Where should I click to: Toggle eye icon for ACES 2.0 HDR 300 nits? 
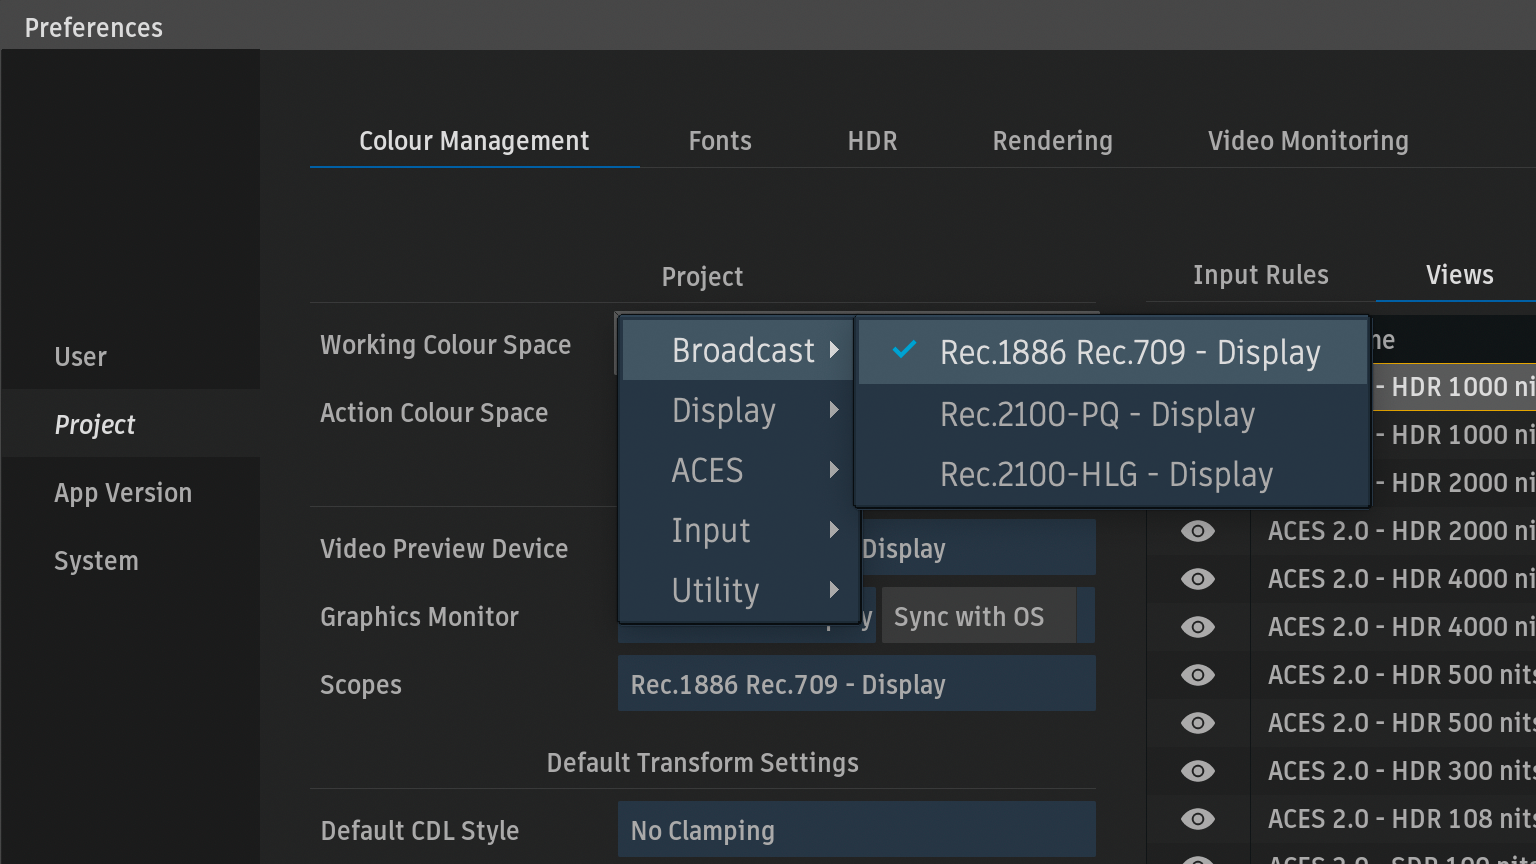1197,771
